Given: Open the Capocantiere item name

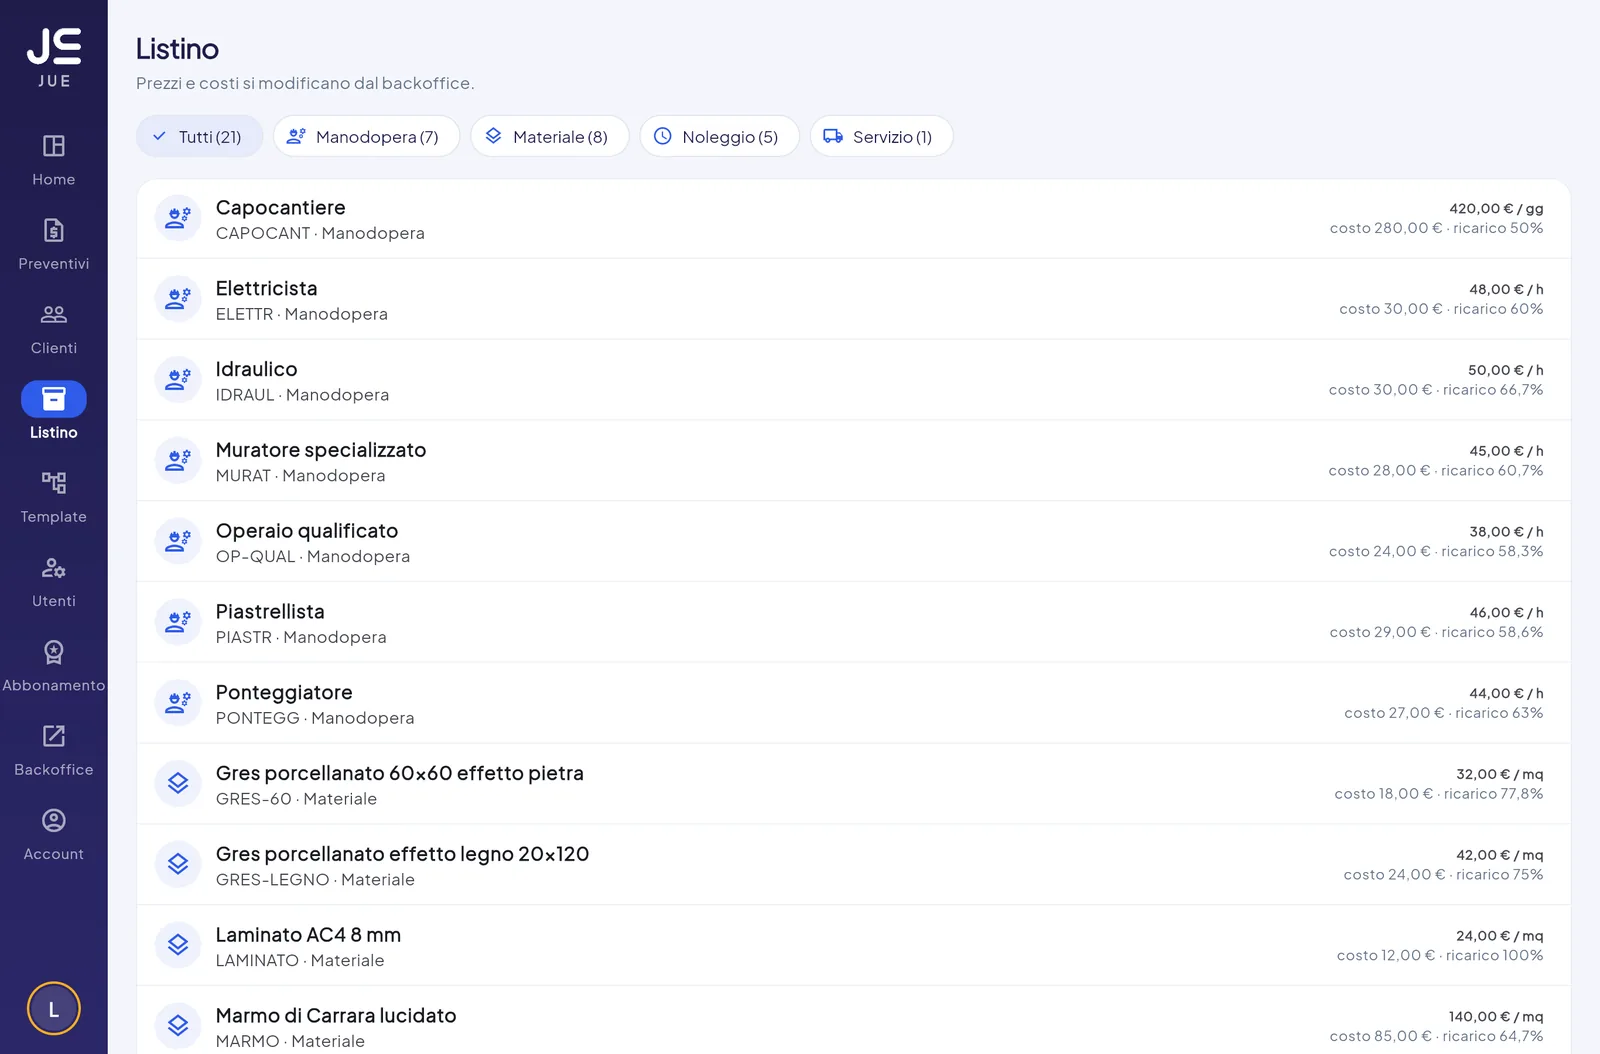Looking at the screenshot, I should [x=281, y=208].
